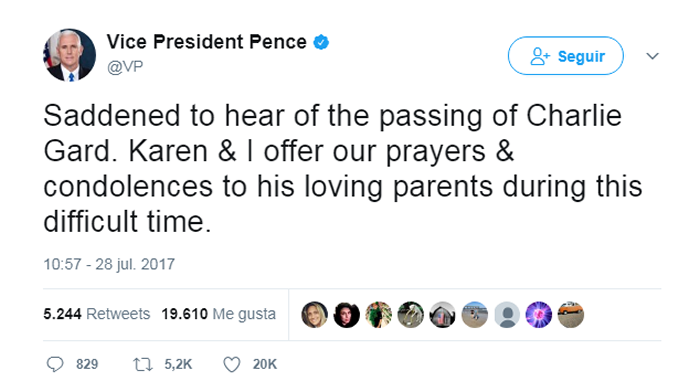Click the orange car liker avatar
This screenshot has width=700, height=392.
(x=571, y=315)
